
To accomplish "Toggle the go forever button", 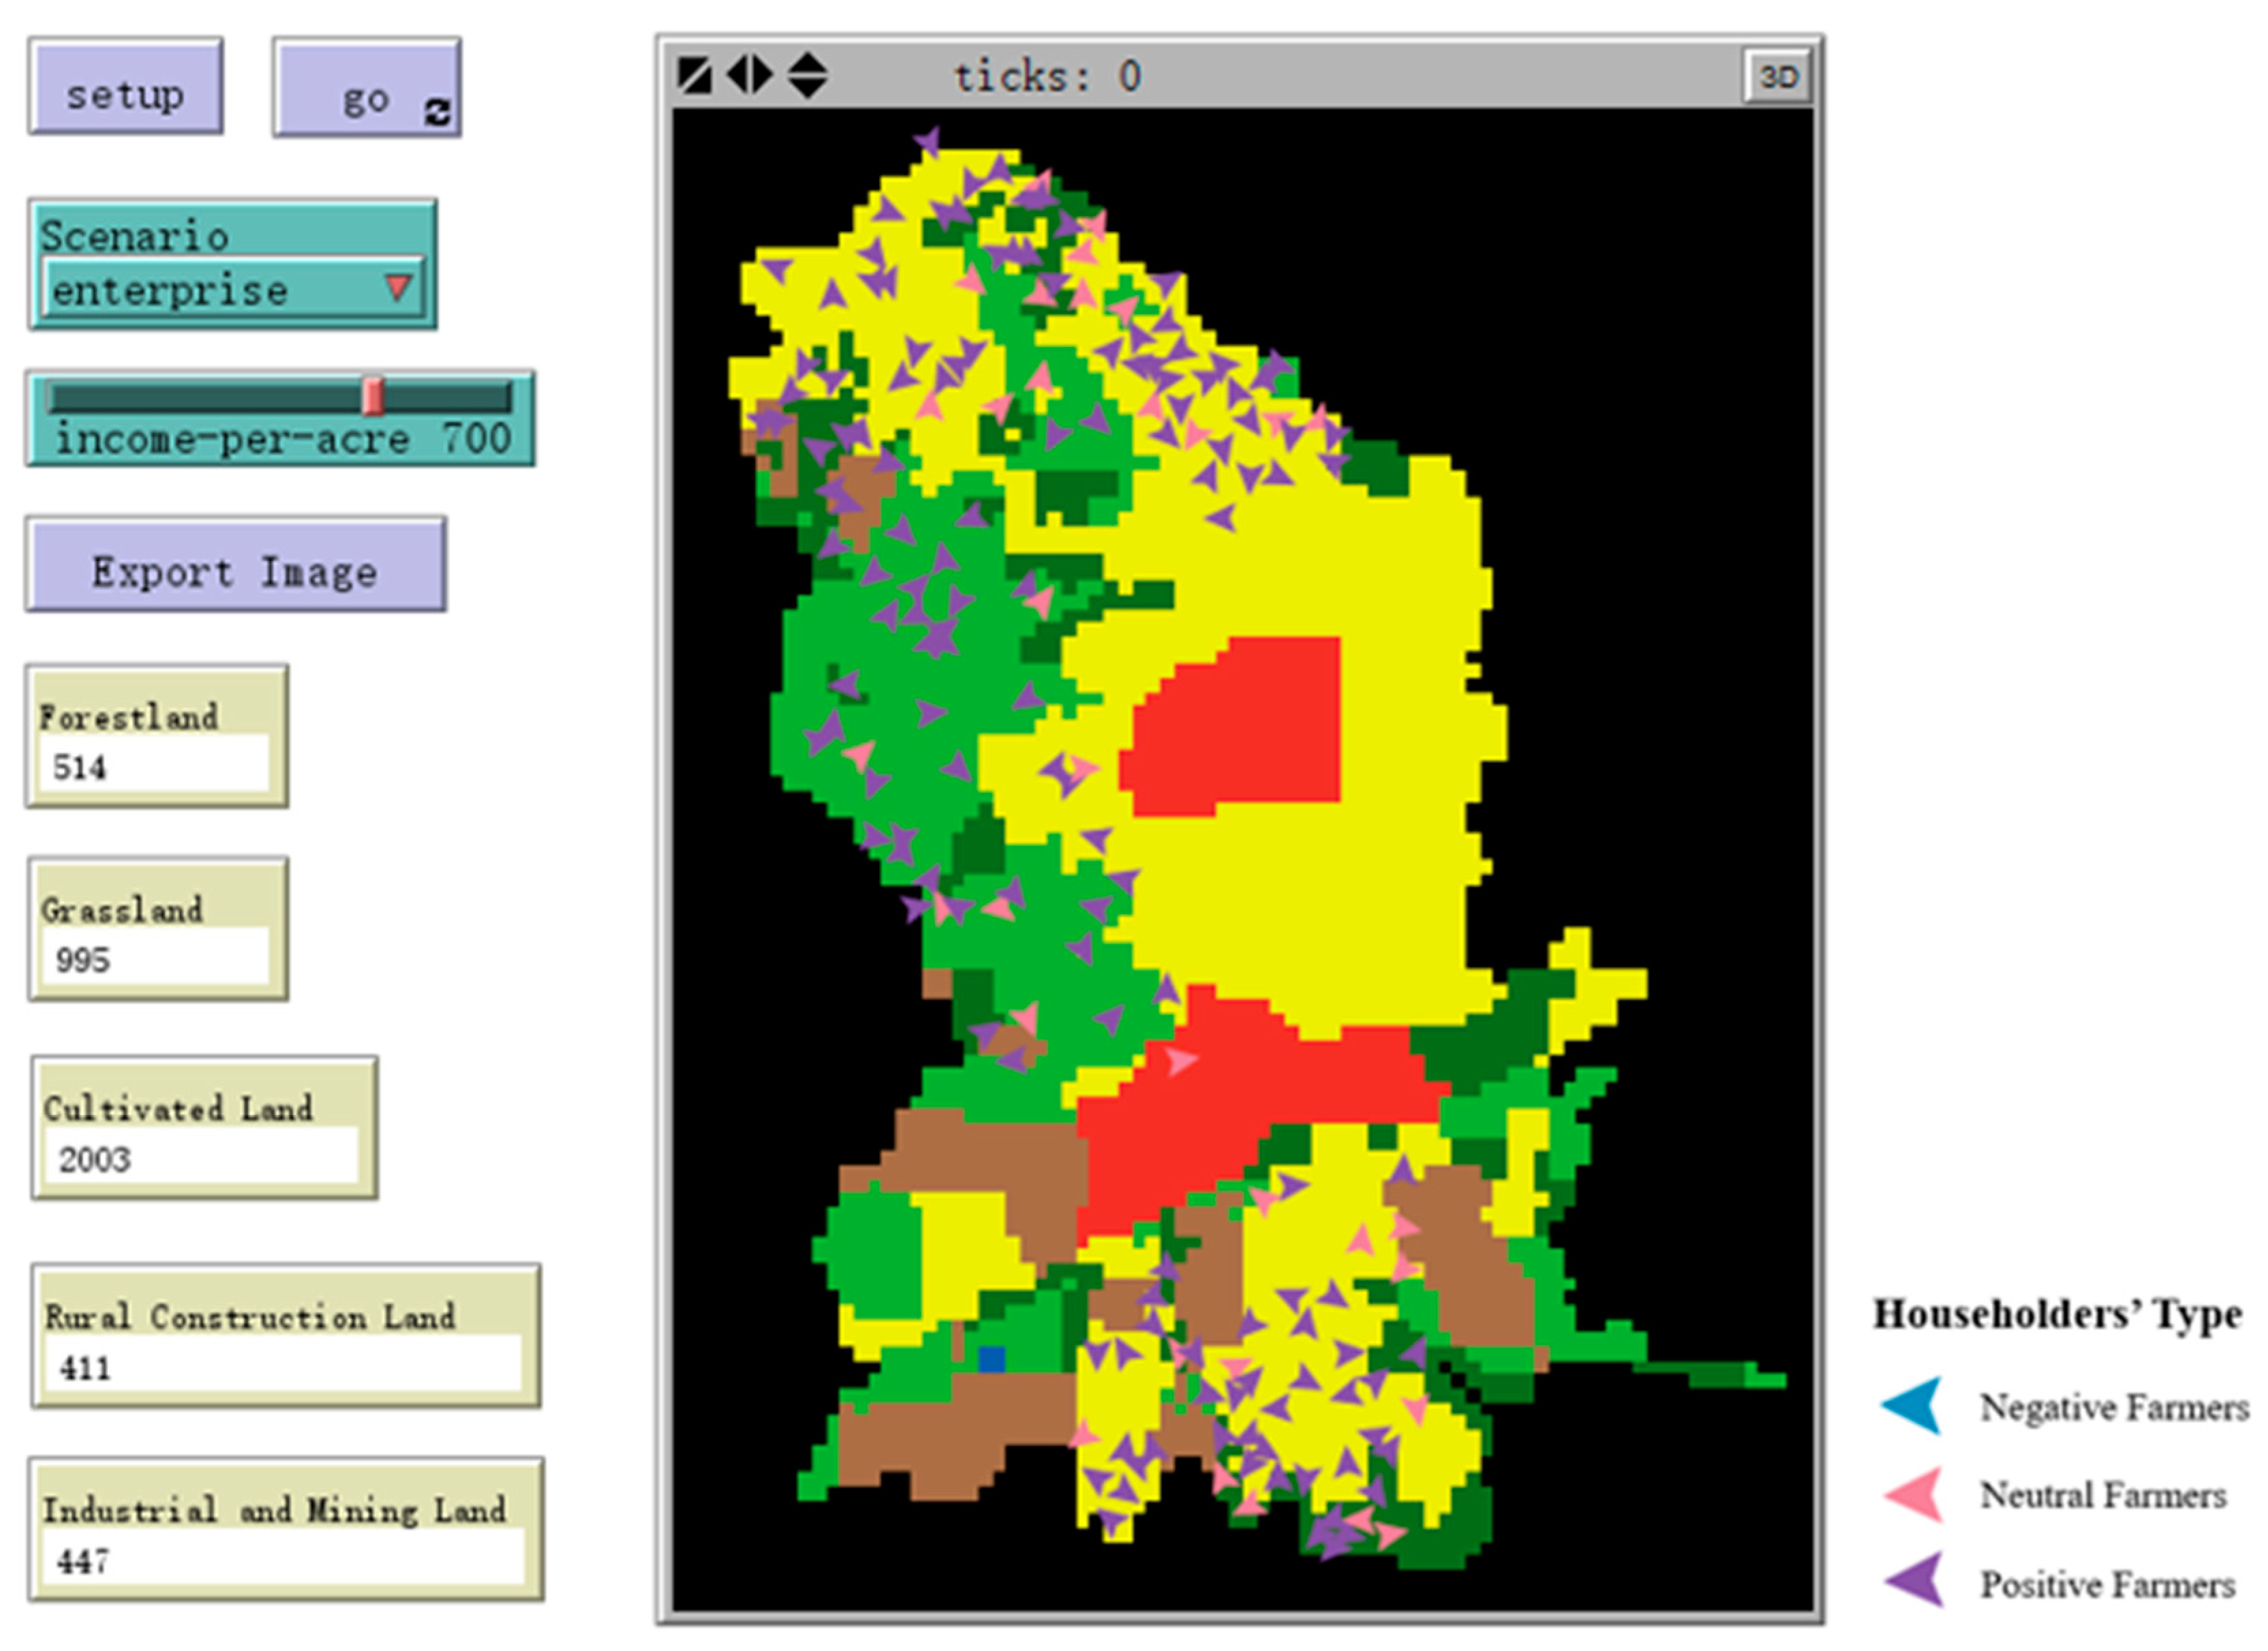I will [365, 88].
